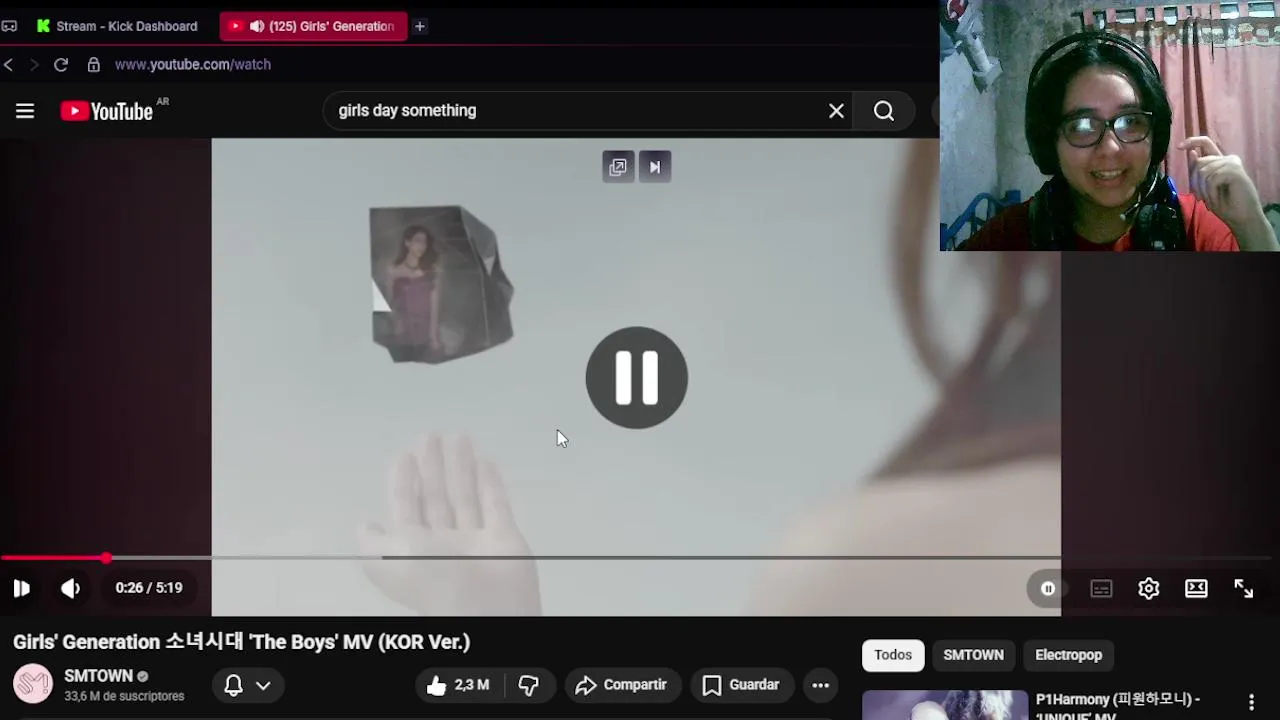Screen dimensions: 1280x720
Task: Like the video (2,3 M)
Action: tap(459, 685)
